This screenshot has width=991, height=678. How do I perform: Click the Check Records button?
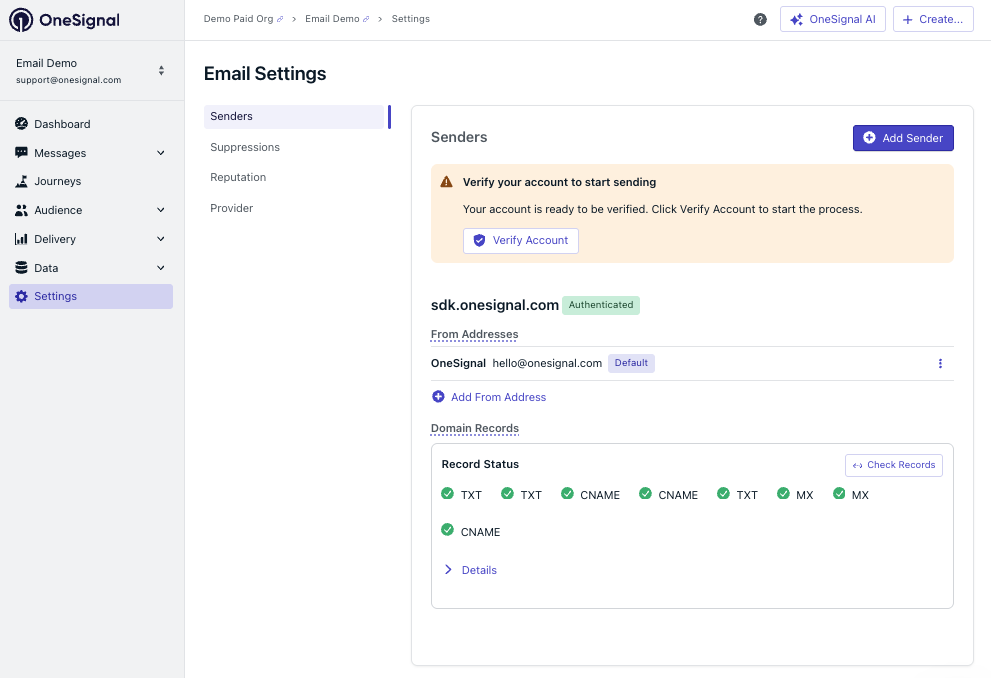tap(894, 465)
